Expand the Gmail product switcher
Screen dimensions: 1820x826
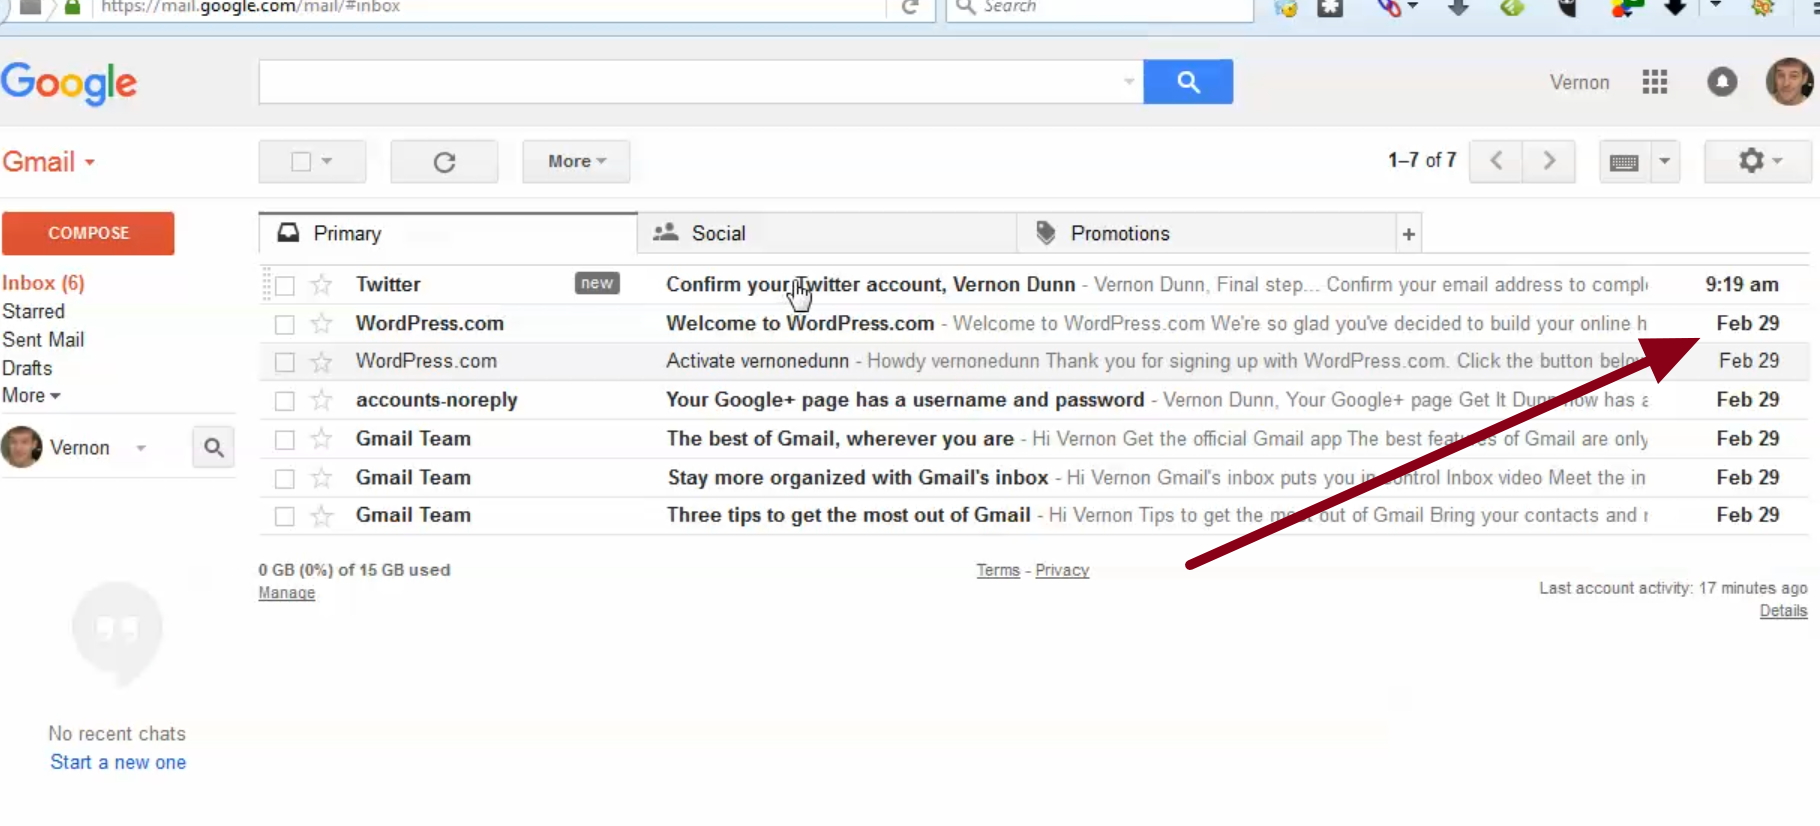48,162
